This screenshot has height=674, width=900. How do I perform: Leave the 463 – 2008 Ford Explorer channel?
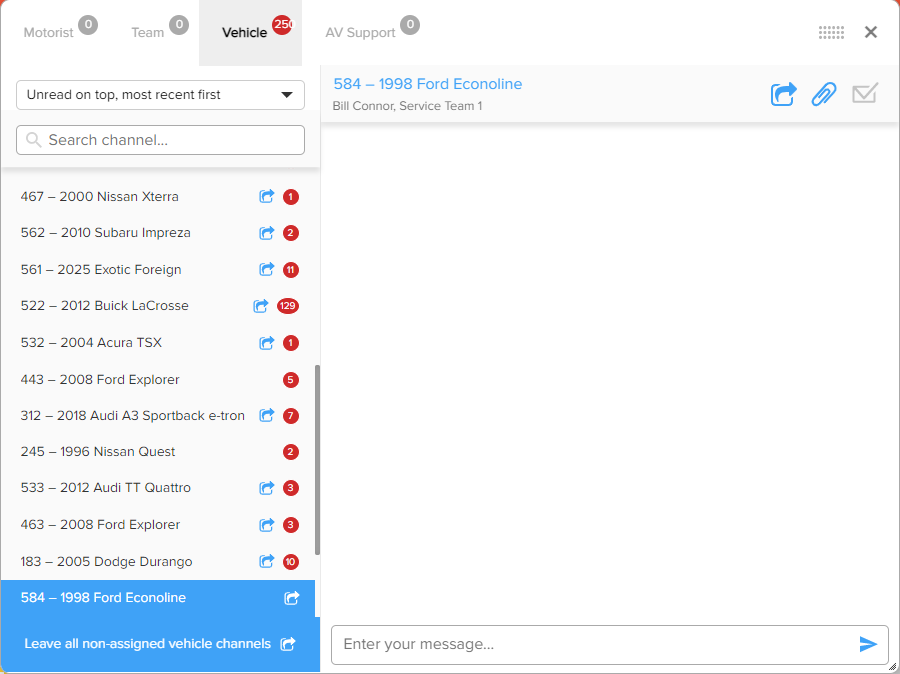click(x=266, y=524)
